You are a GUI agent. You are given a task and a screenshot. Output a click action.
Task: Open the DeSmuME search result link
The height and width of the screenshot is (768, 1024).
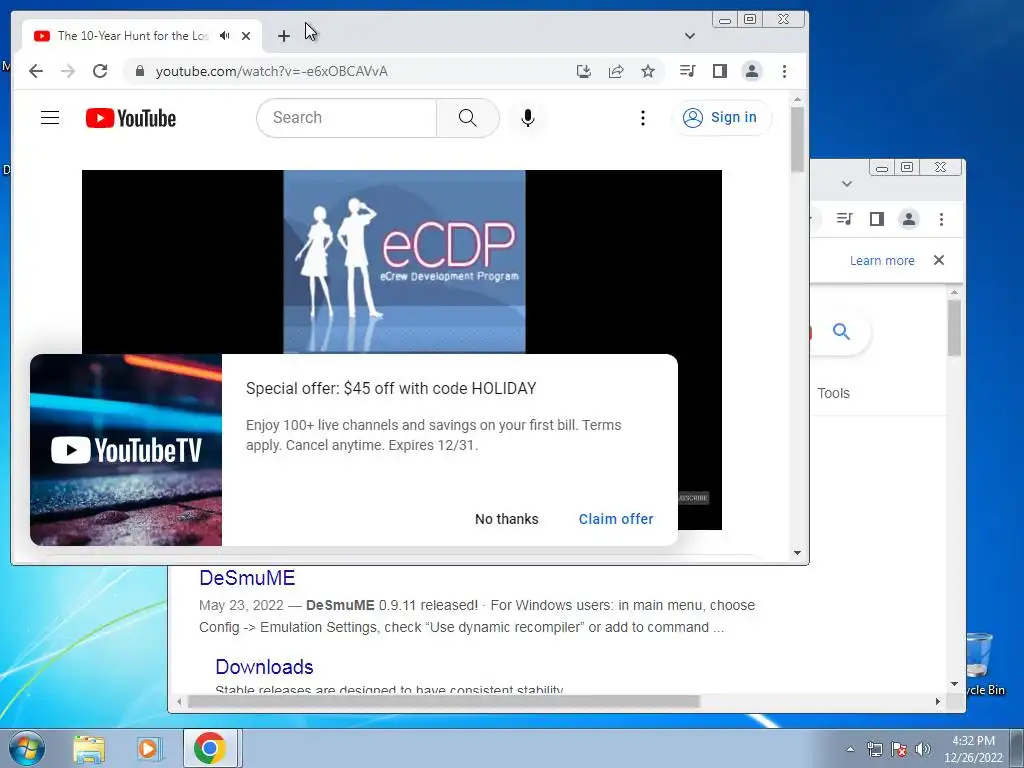coord(247,577)
